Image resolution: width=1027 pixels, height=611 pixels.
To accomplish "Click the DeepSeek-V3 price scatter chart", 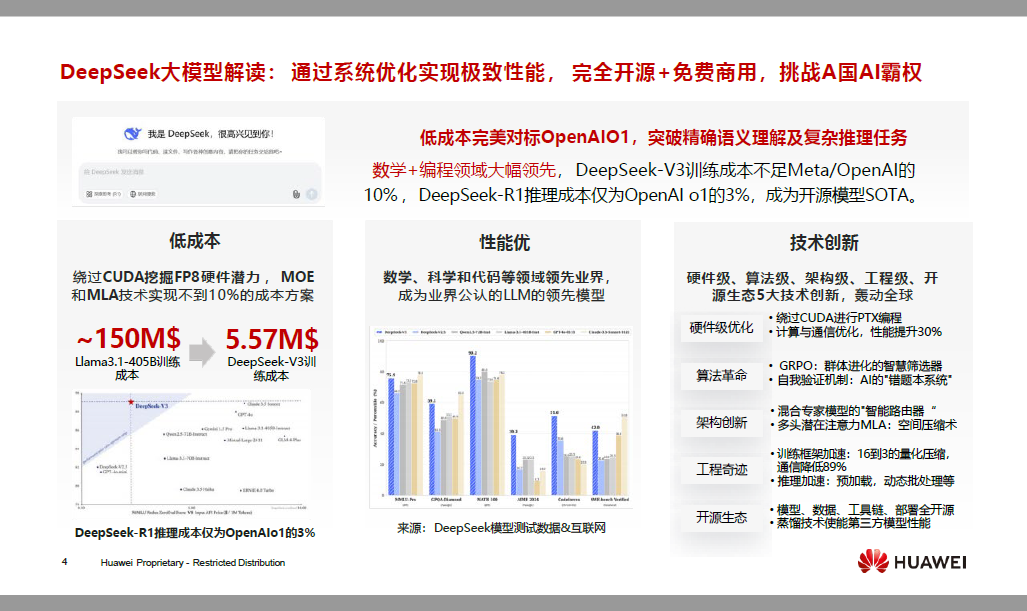I will [191, 452].
